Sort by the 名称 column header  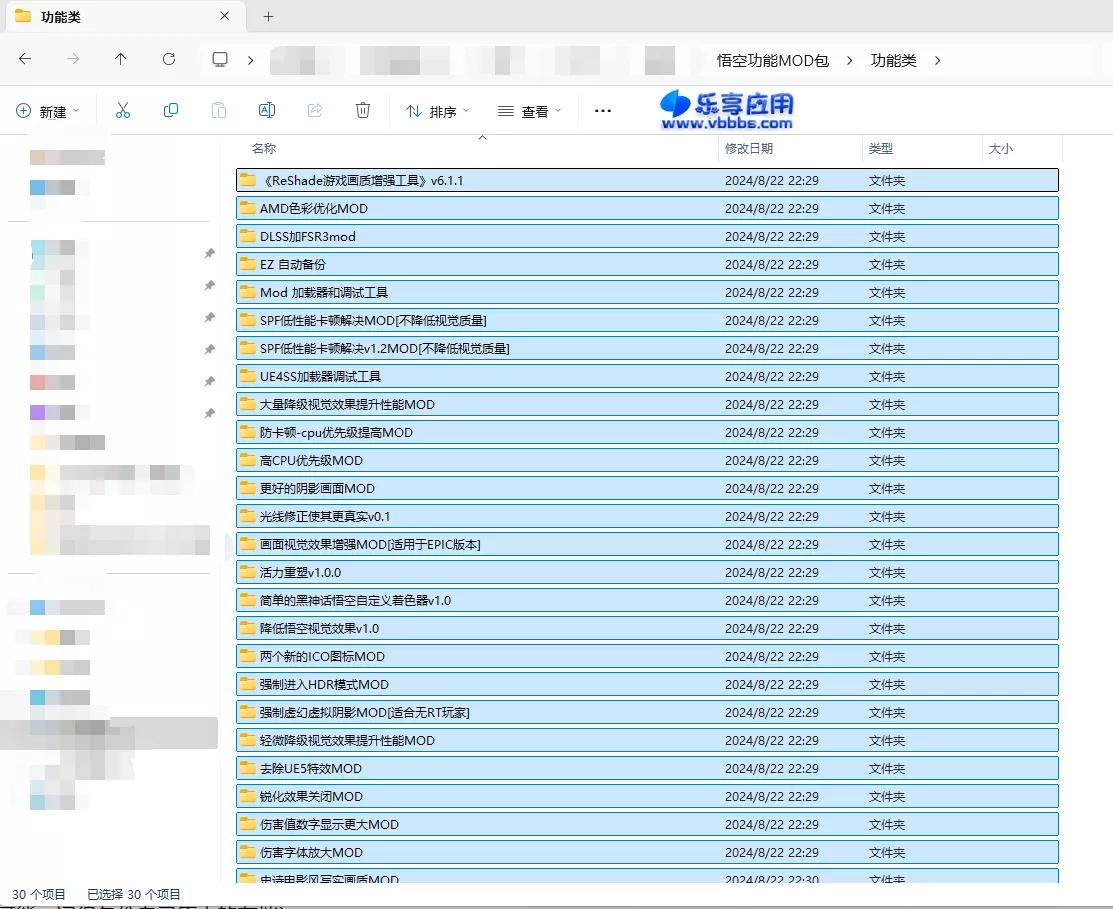[x=264, y=149]
